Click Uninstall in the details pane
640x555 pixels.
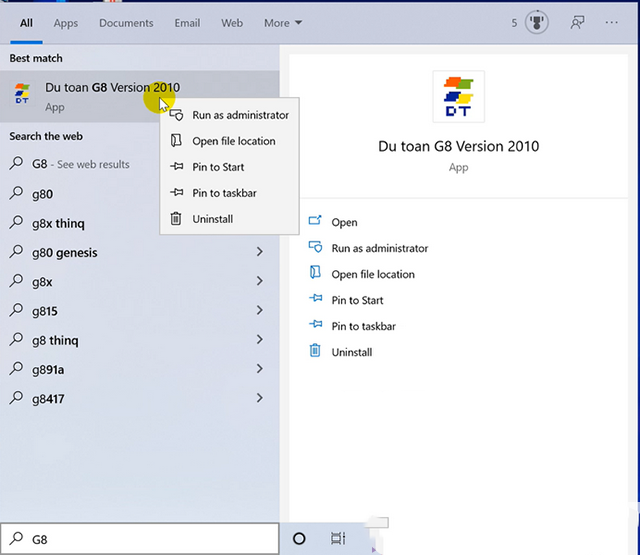(351, 352)
